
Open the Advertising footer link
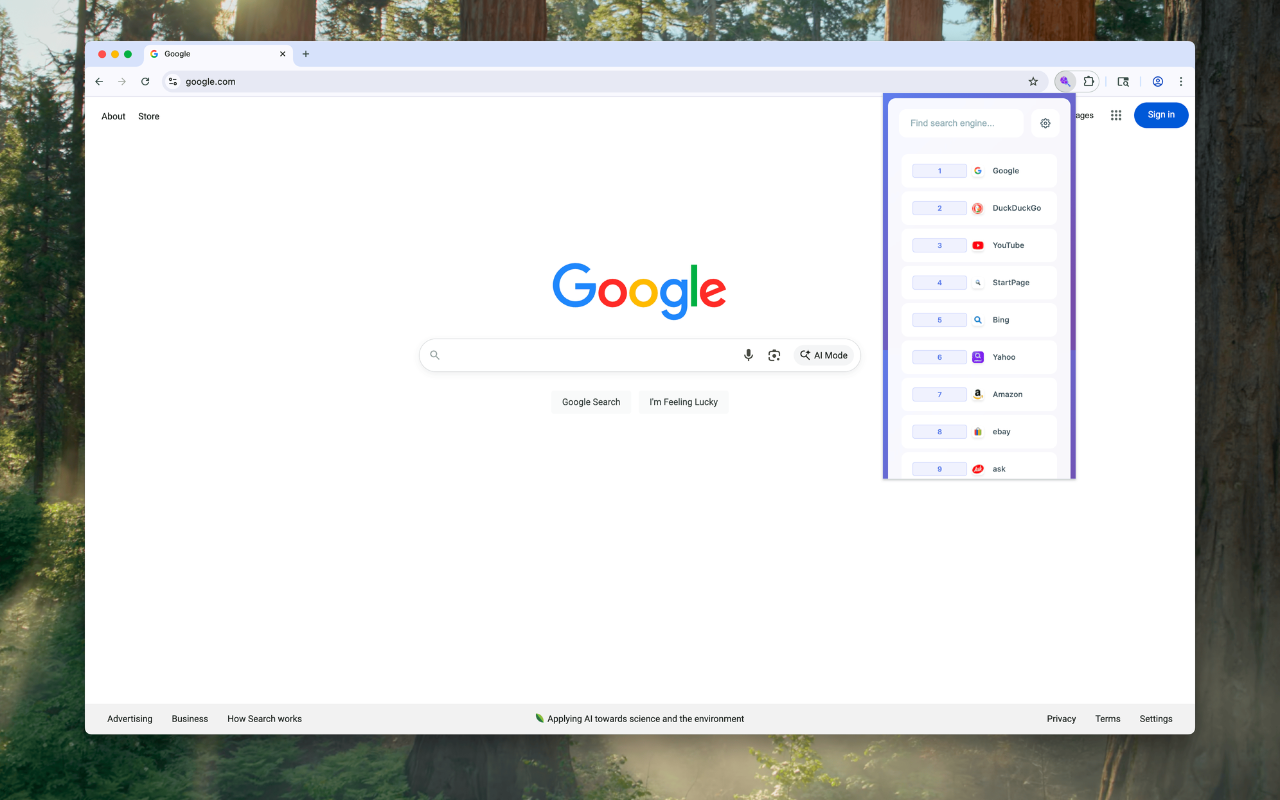pyautogui.click(x=130, y=719)
